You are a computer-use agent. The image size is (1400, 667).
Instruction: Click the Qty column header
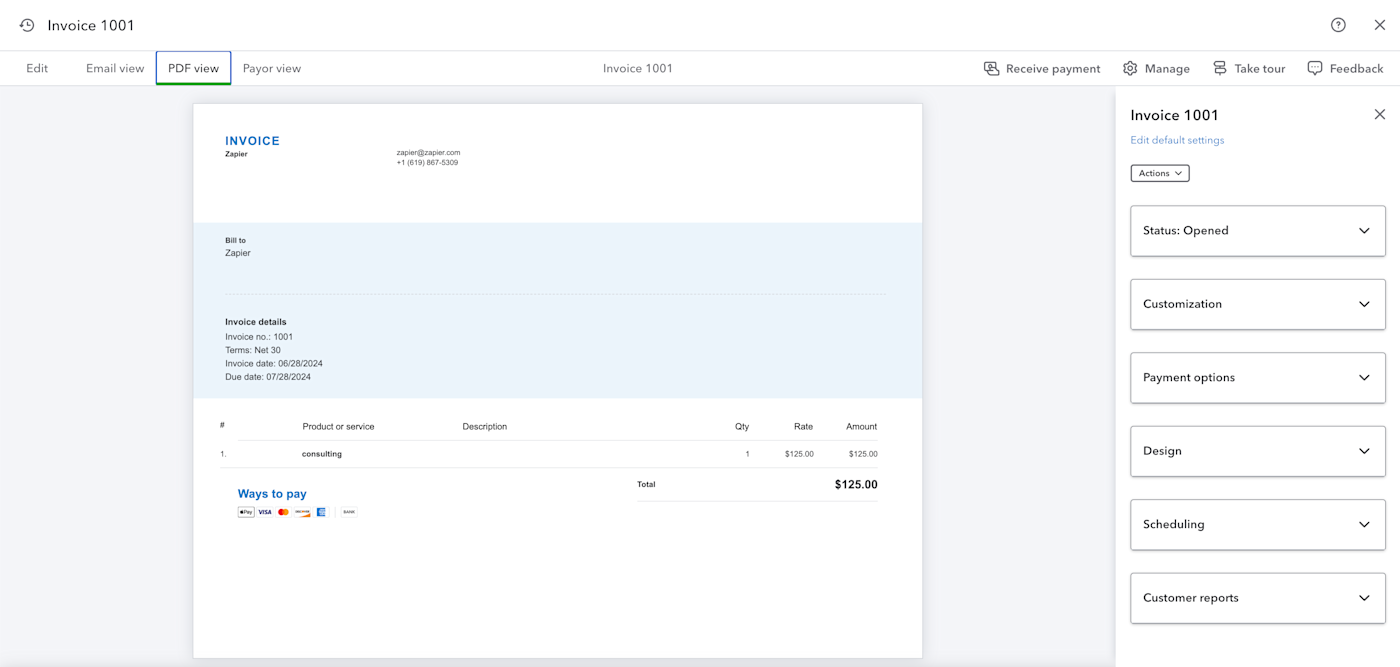point(742,427)
